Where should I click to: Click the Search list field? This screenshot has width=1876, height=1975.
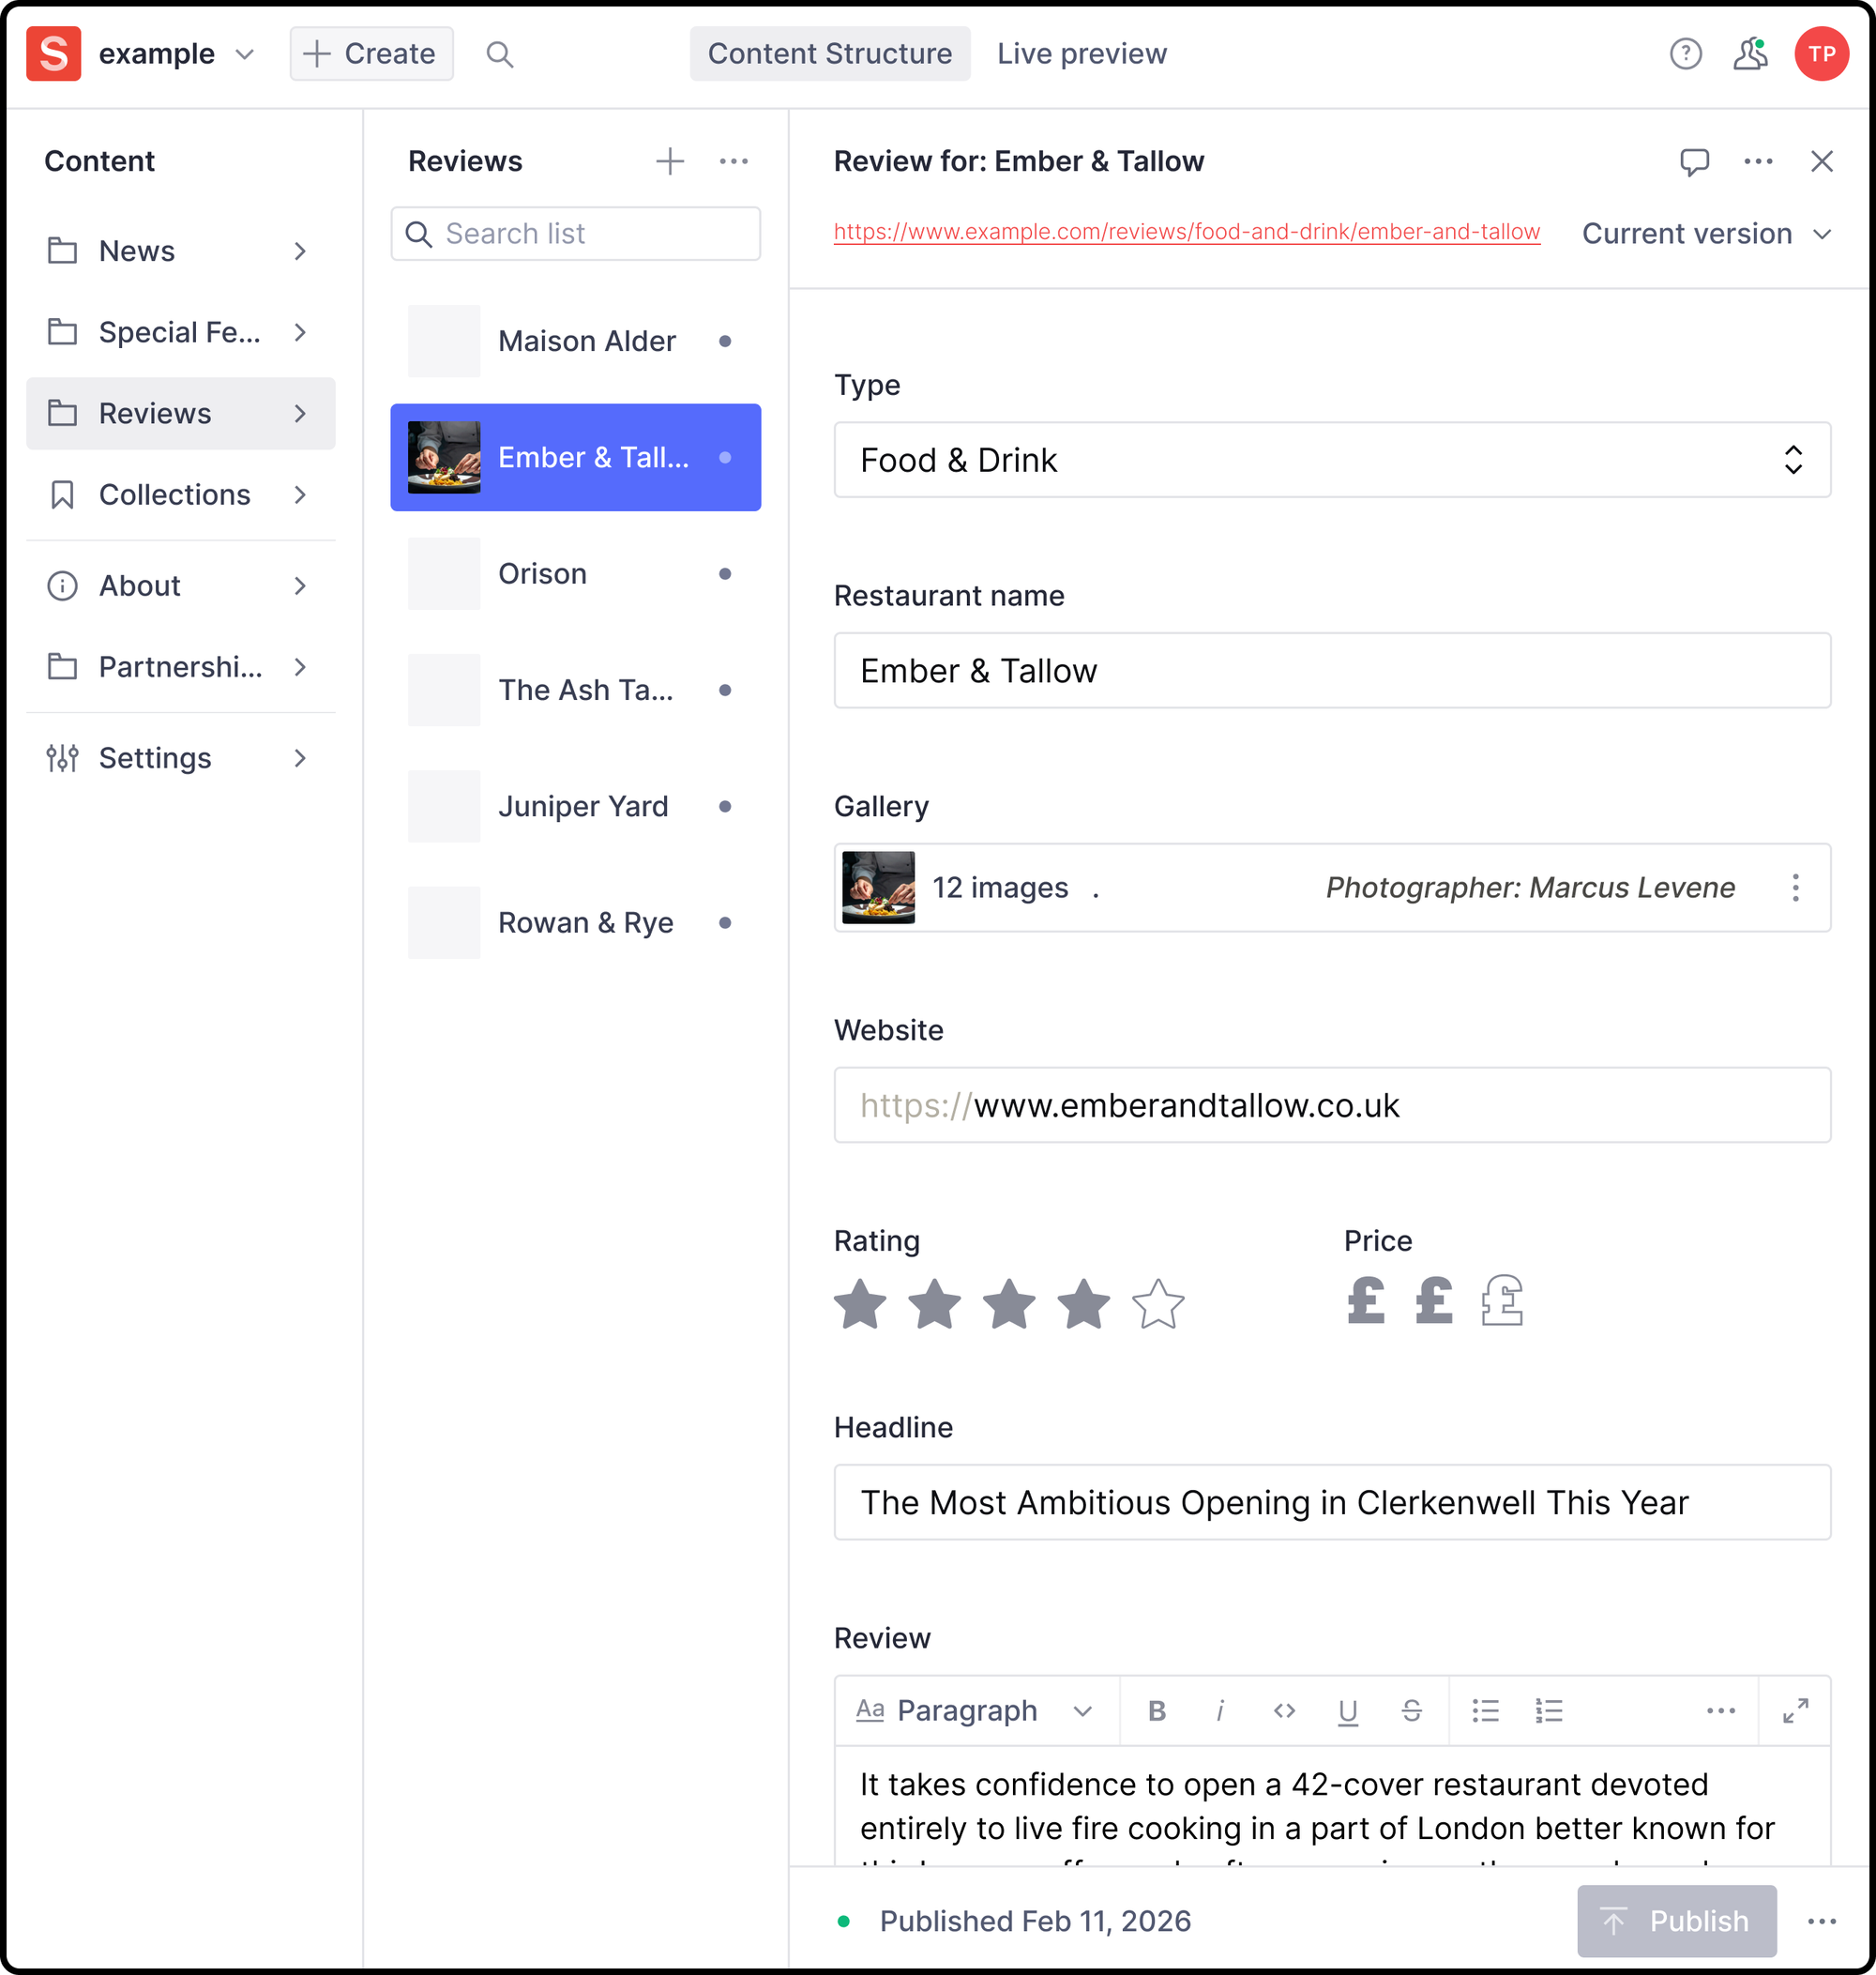tap(575, 234)
